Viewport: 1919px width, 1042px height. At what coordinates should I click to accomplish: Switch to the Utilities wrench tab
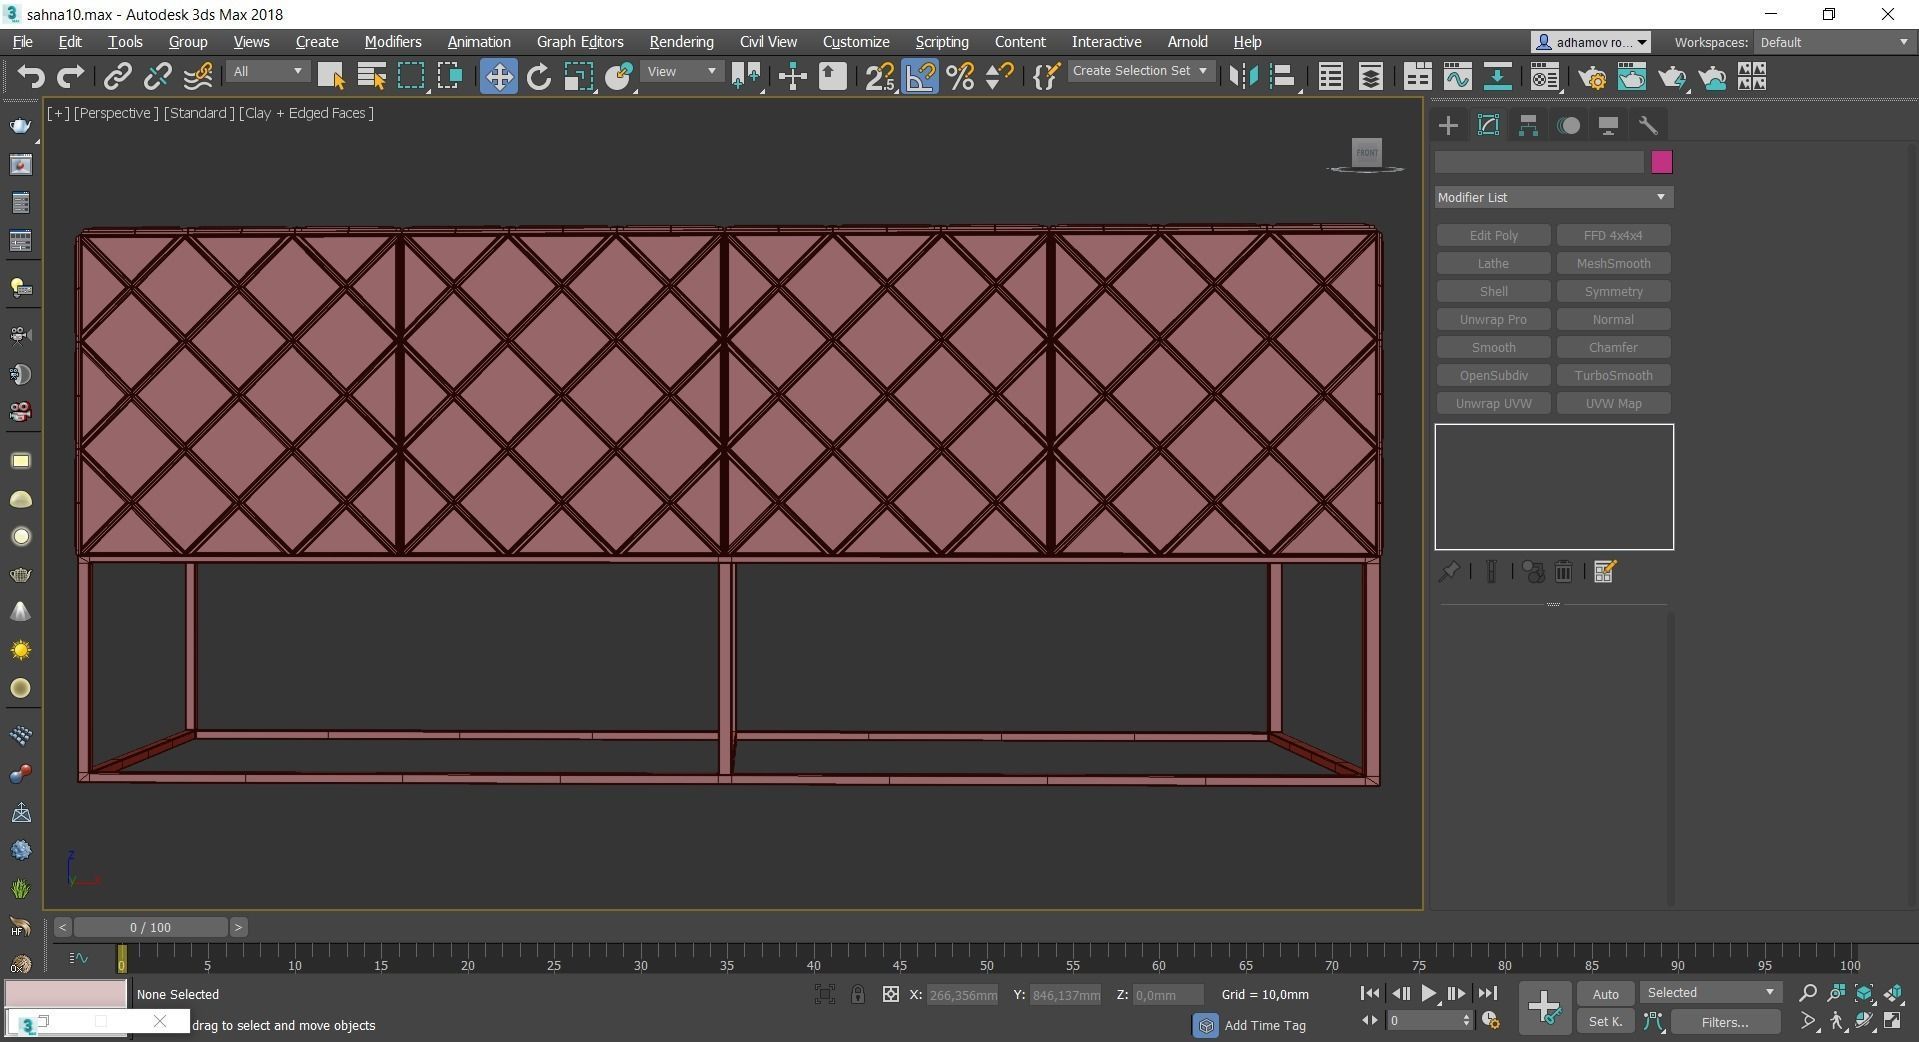1648,125
